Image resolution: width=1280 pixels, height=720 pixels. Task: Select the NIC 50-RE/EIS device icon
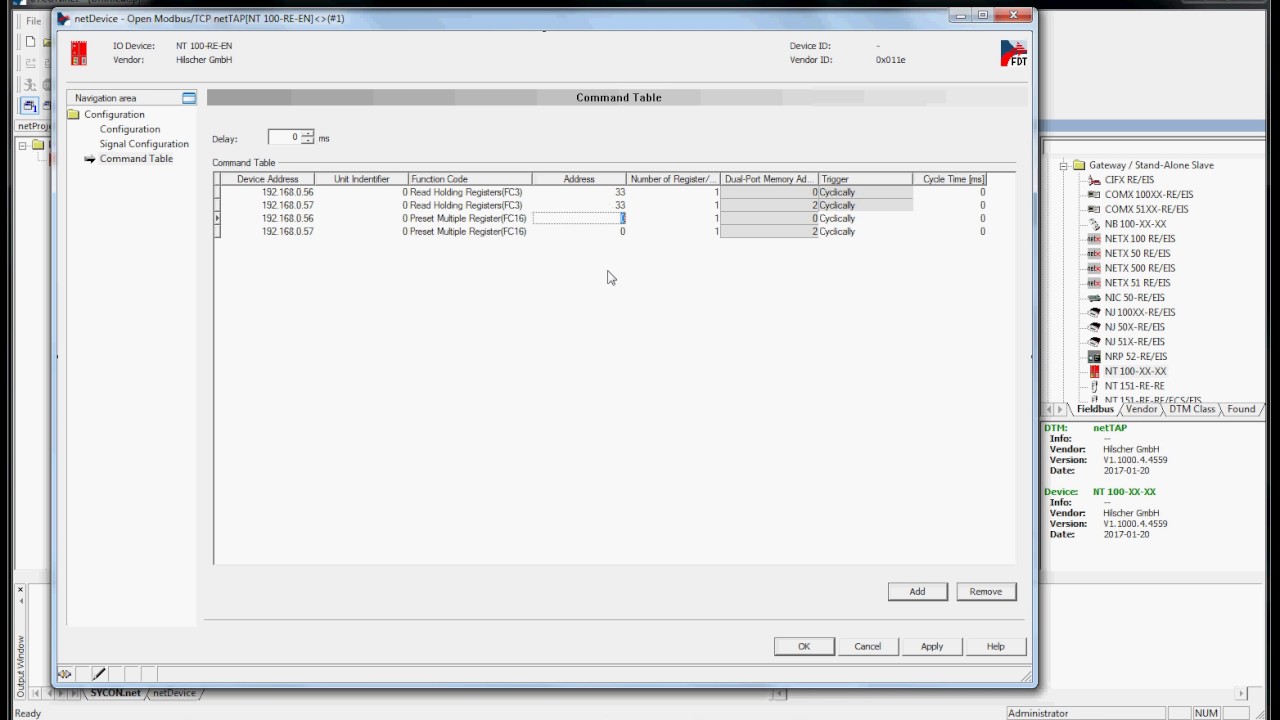pyautogui.click(x=1094, y=297)
